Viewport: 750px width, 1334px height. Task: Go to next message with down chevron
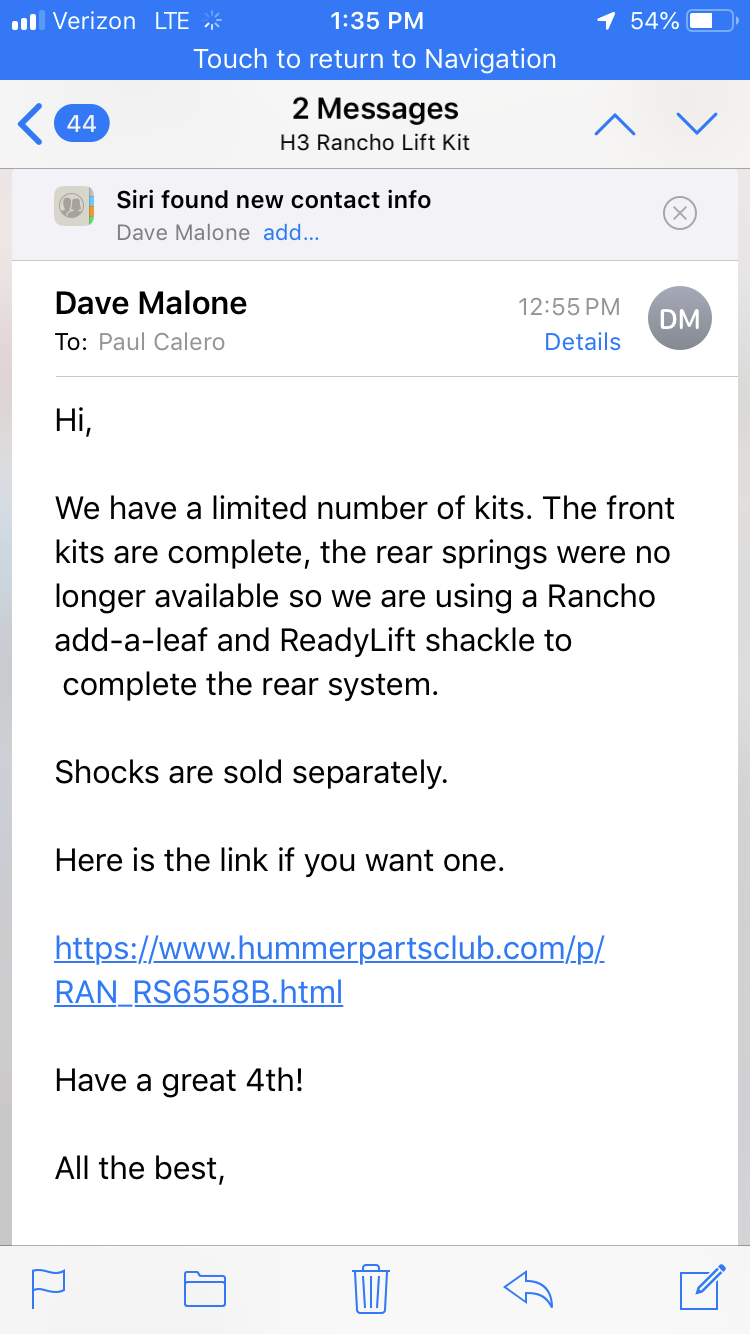(x=697, y=124)
